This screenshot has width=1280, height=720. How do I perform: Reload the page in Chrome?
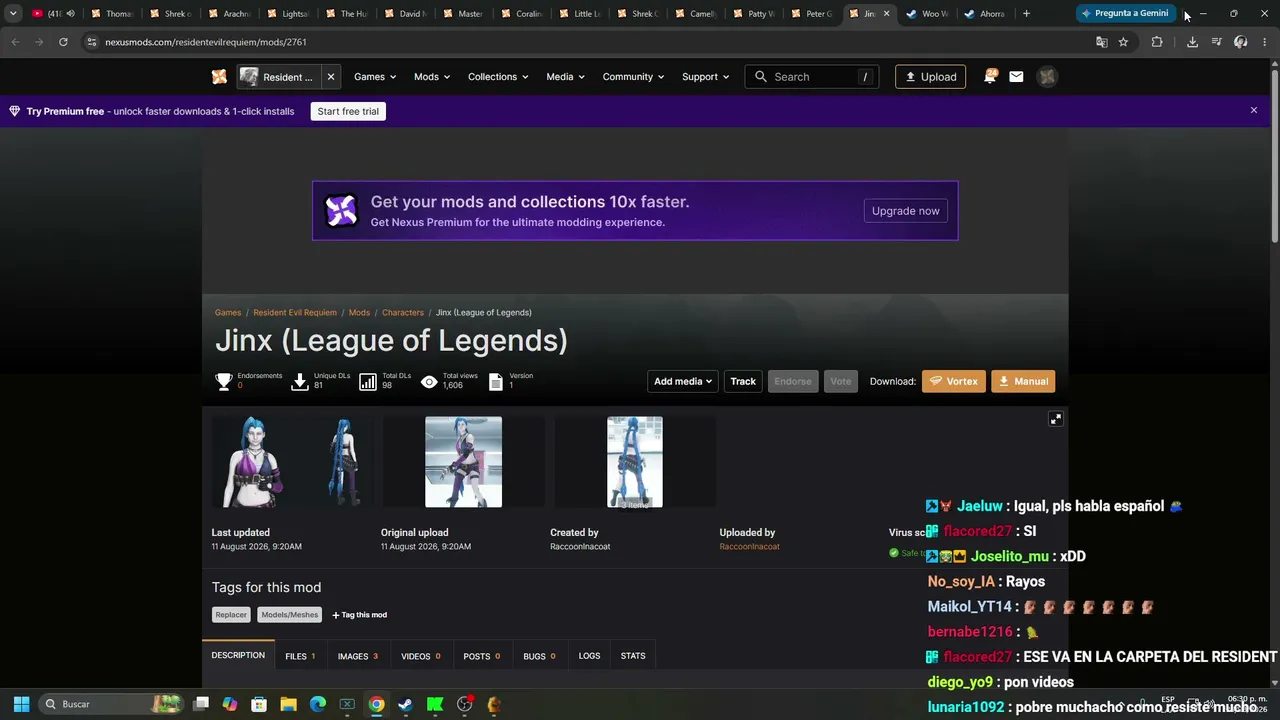(63, 42)
